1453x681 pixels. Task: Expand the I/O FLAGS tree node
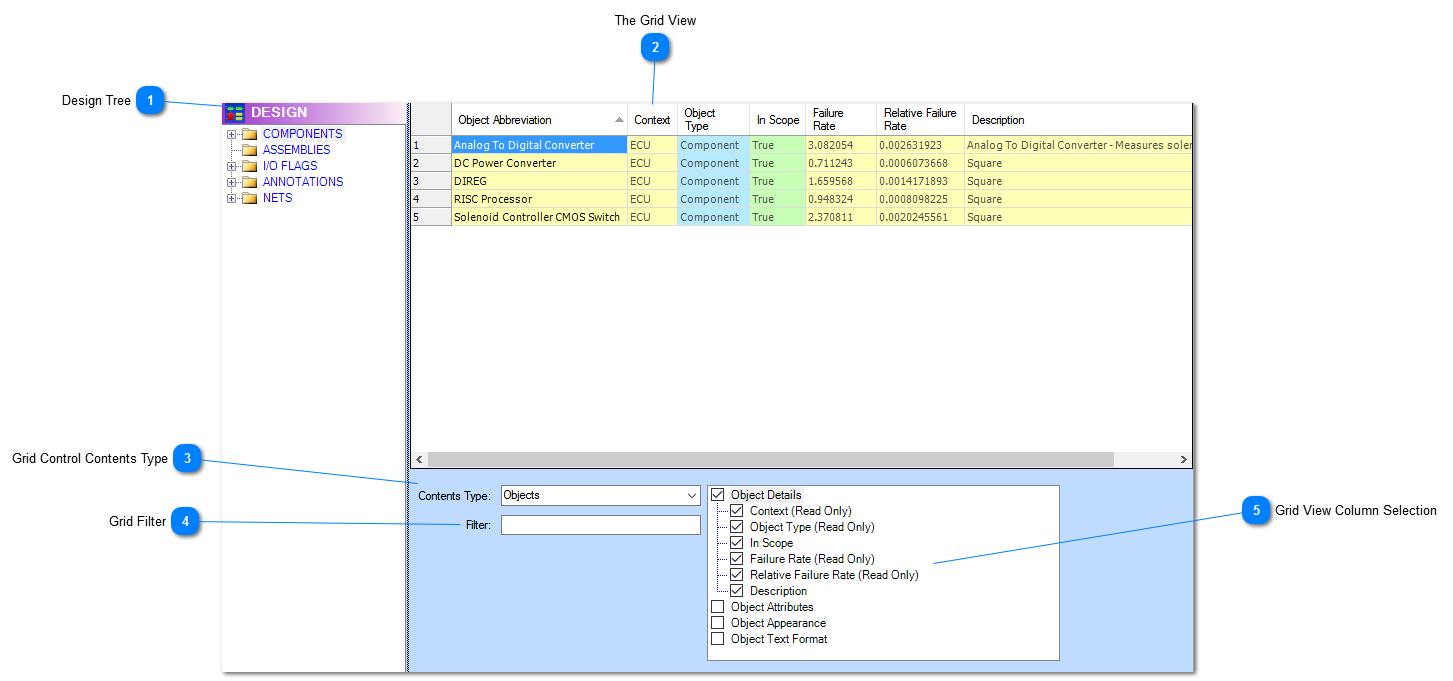pos(232,166)
